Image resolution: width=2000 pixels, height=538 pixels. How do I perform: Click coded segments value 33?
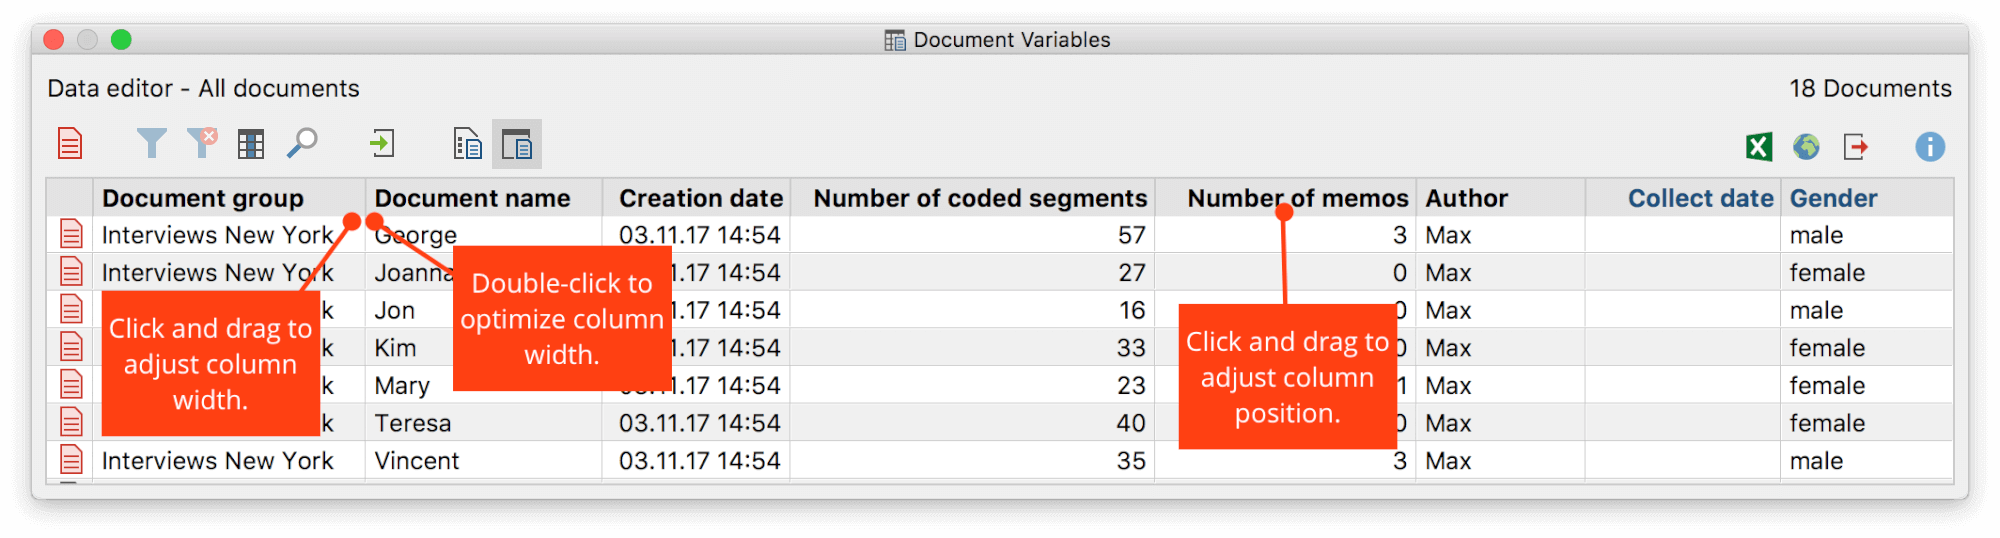[1131, 348]
